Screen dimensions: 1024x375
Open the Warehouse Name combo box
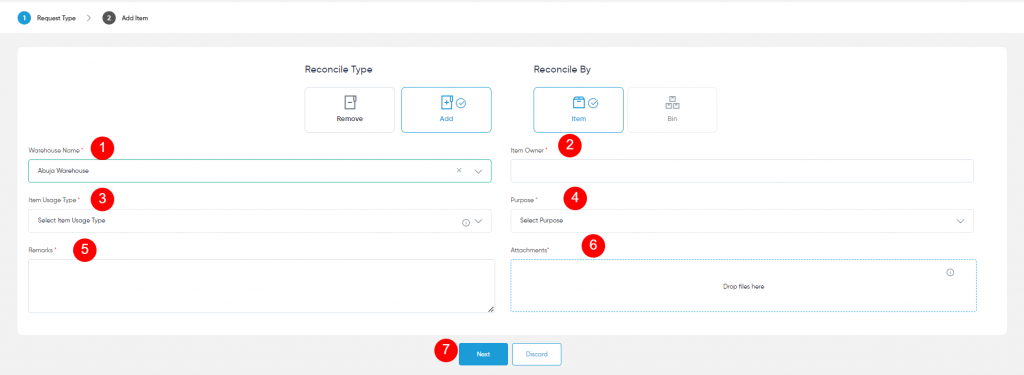click(260, 171)
